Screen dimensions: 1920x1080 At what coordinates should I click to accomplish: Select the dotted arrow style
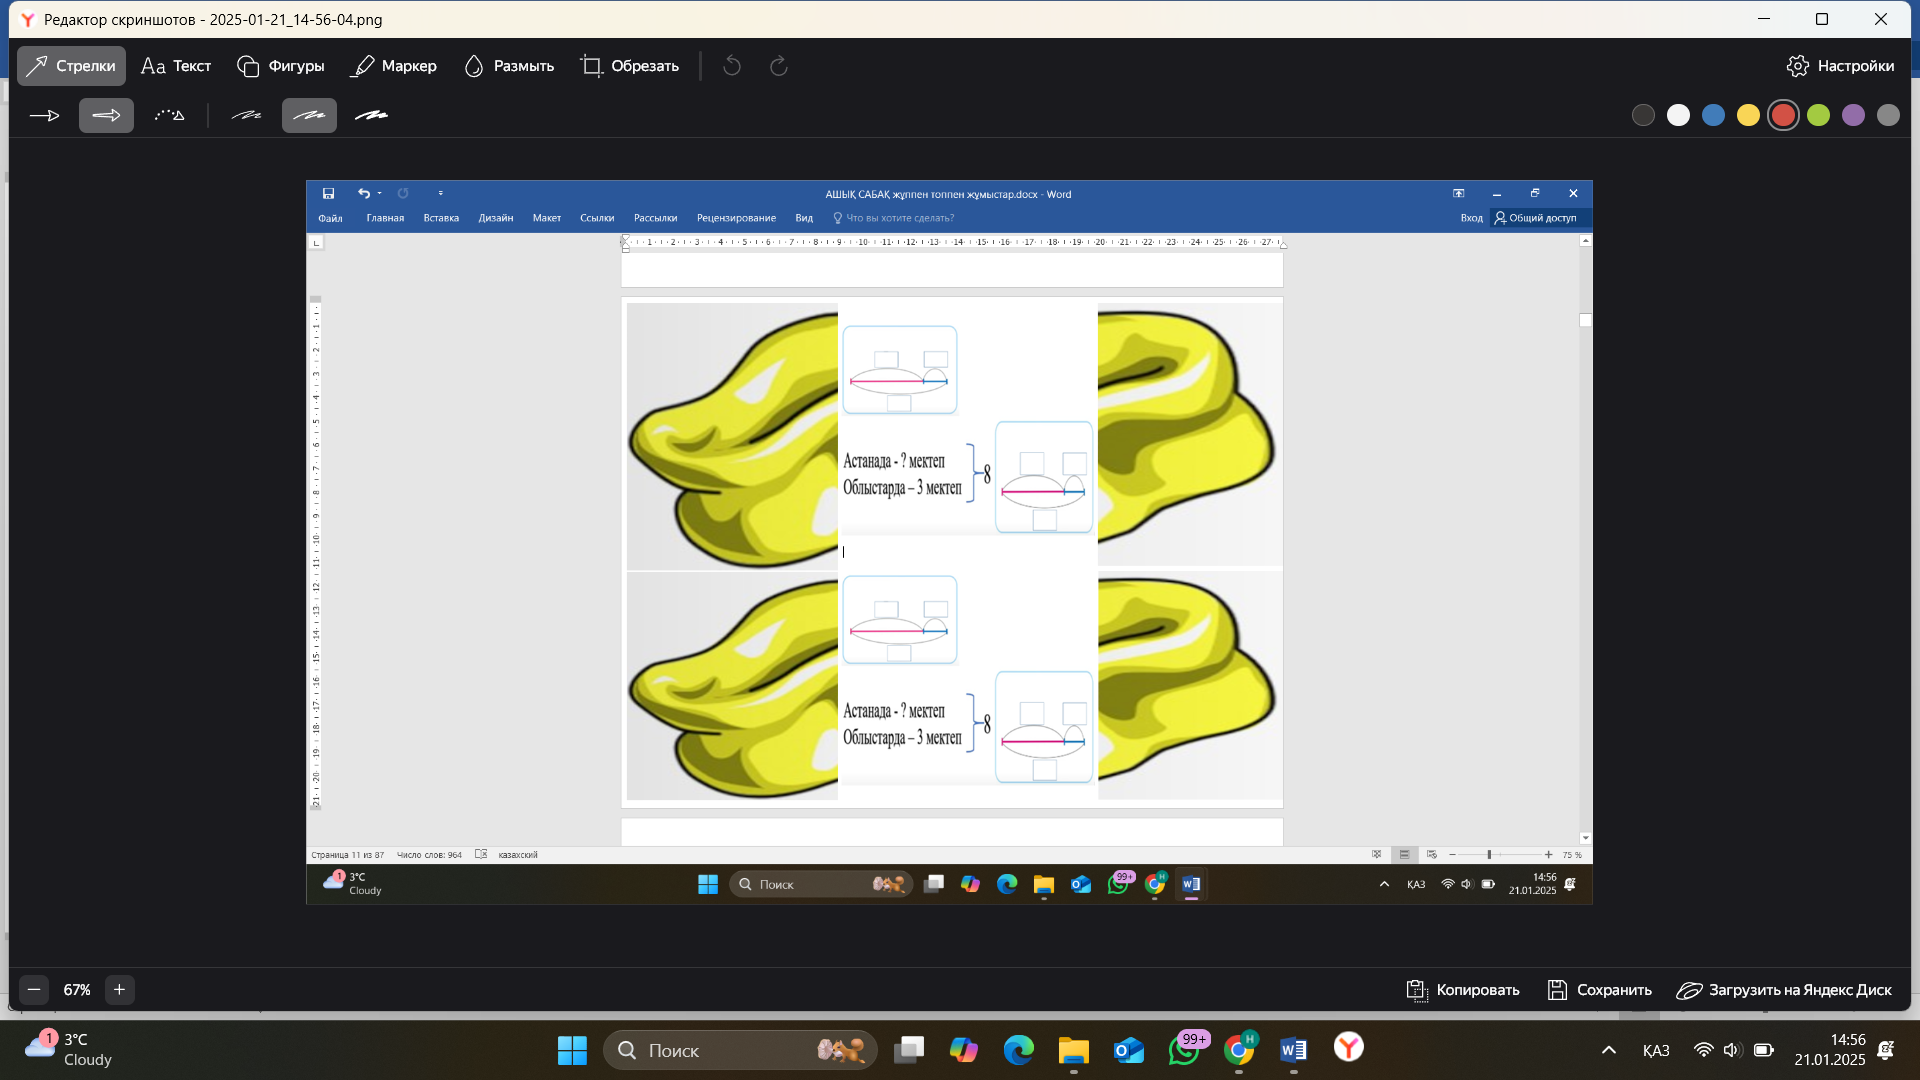pos(169,116)
